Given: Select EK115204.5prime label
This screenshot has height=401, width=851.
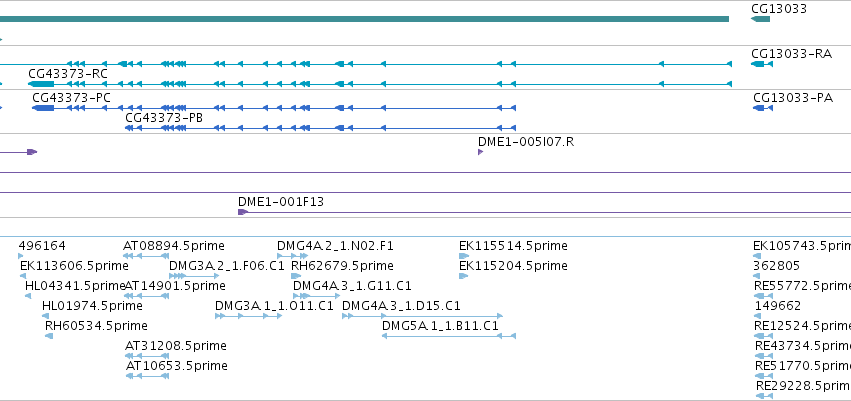Looking at the screenshot, I should tap(513, 266).
